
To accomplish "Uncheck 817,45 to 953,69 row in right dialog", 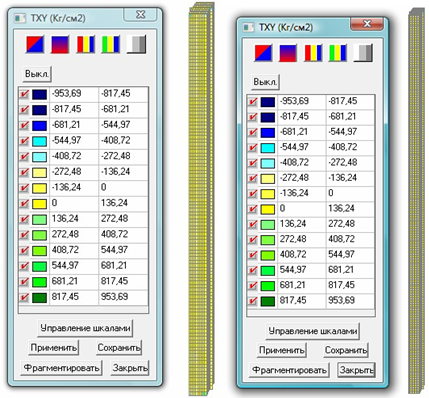I will point(253,301).
